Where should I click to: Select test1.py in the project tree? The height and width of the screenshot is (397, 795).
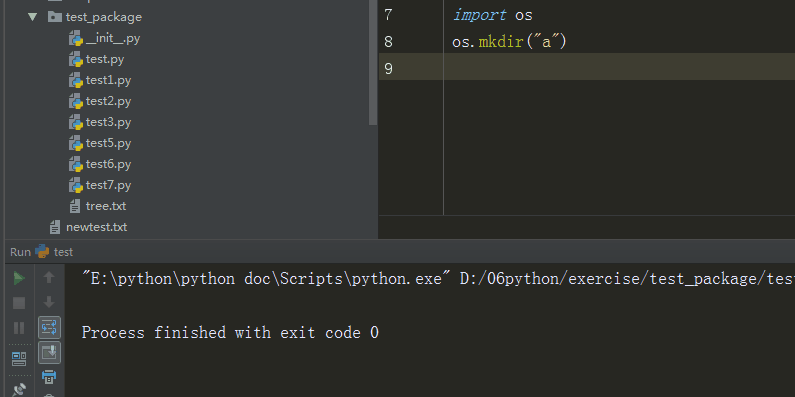(100, 80)
